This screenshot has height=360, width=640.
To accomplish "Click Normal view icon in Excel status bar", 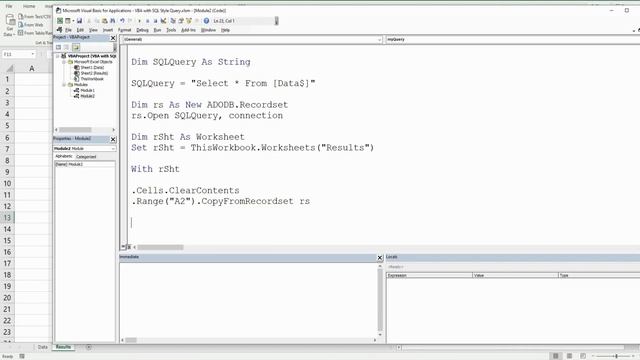I will pyautogui.click(x=556, y=356).
